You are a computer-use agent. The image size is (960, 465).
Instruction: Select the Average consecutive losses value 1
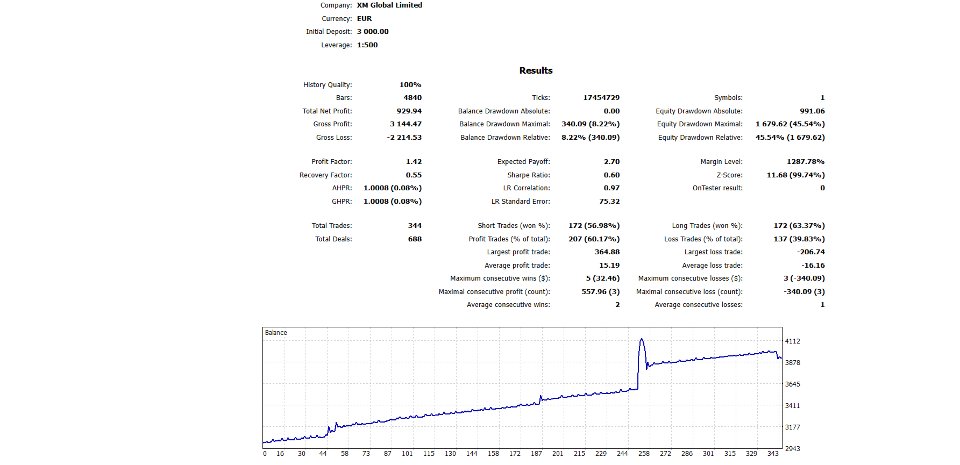pos(822,305)
